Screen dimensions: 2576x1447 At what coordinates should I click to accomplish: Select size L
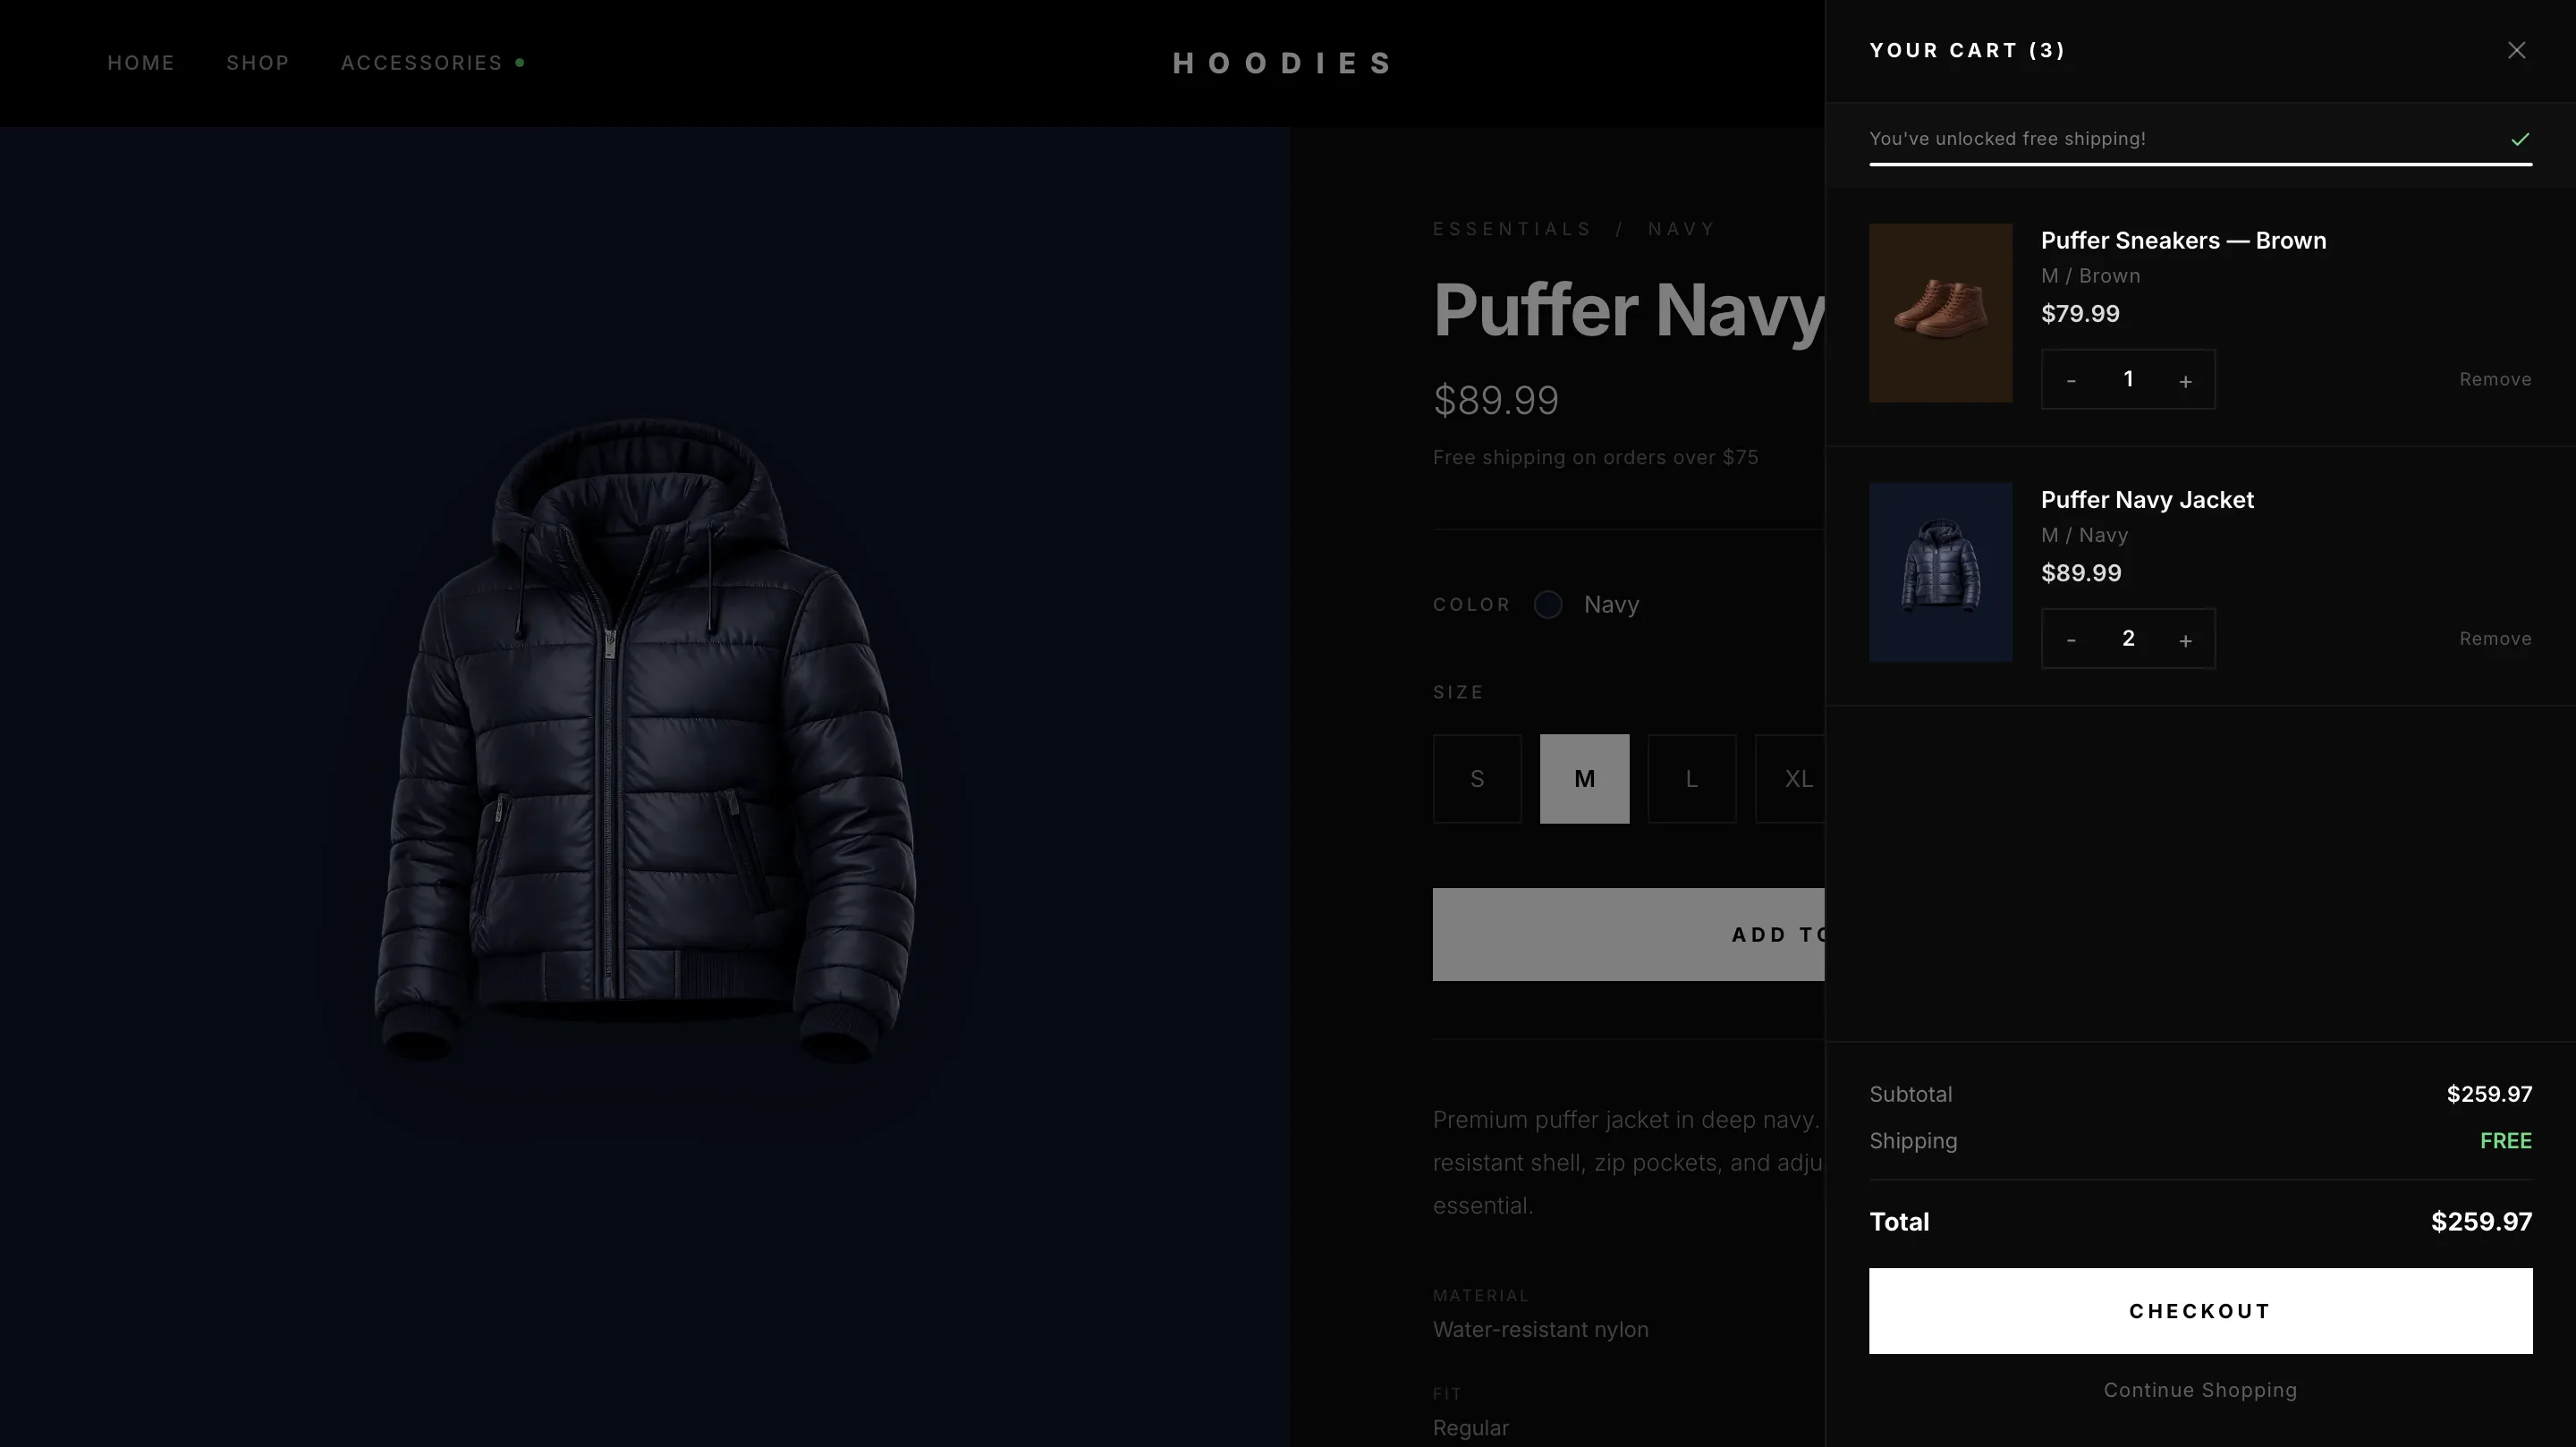[1691, 779]
